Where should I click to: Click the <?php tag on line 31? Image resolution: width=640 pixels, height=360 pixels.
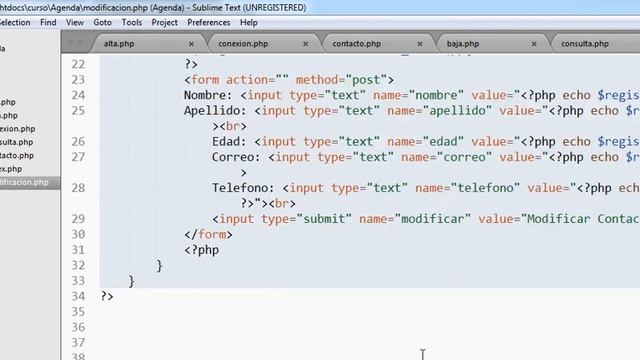(201, 250)
